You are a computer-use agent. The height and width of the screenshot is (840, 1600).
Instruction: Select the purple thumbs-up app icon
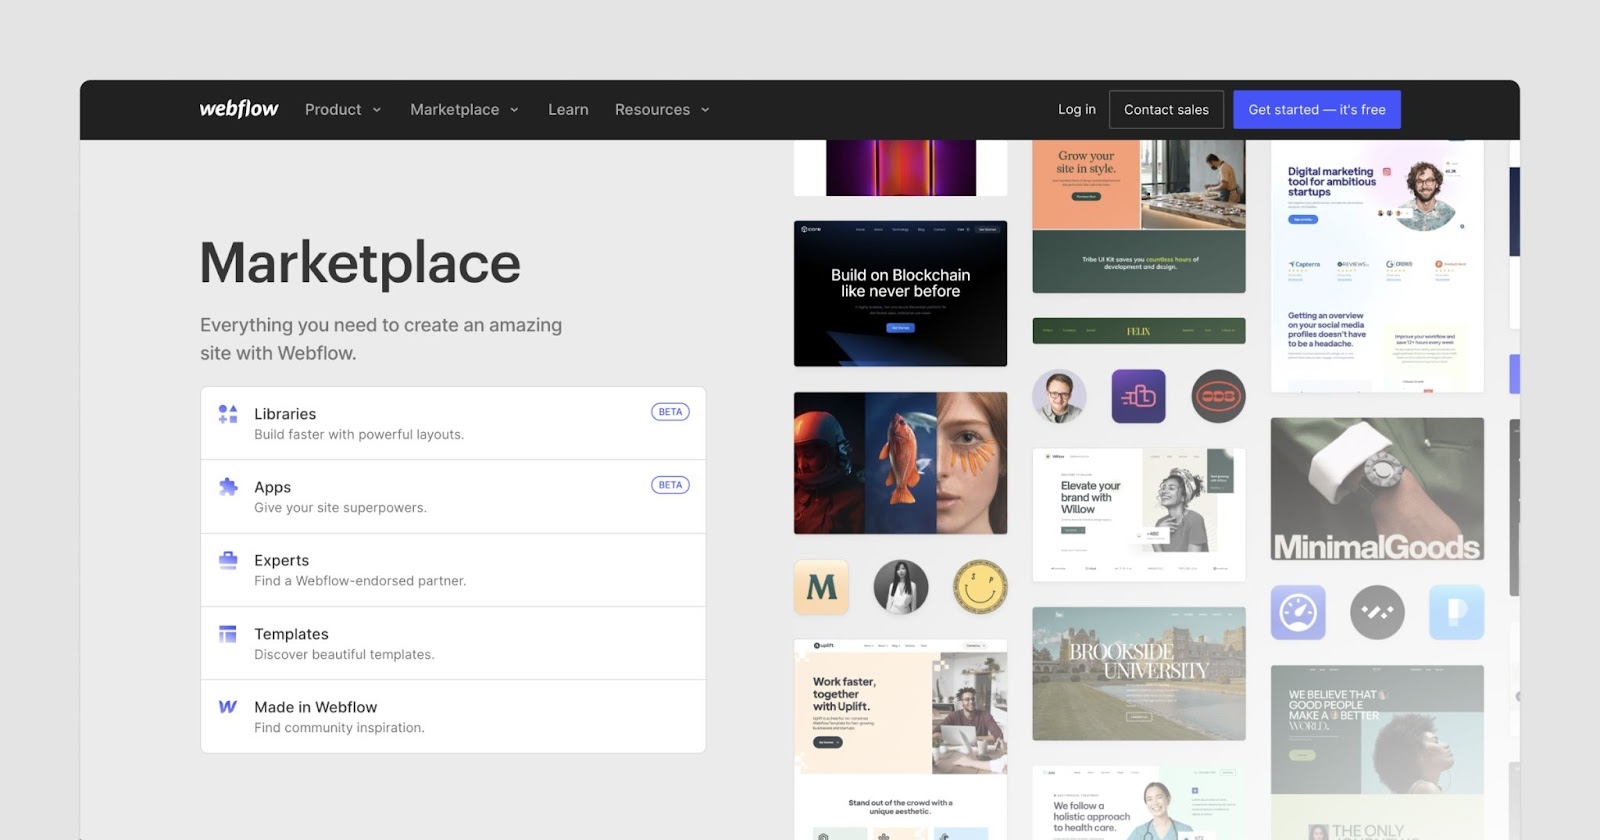[x=1138, y=396]
